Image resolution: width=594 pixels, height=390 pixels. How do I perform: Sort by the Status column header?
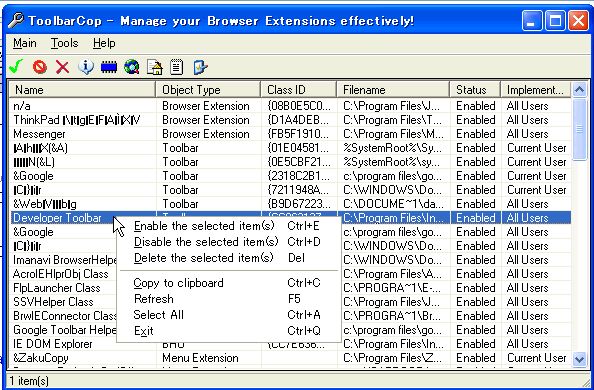click(475, 90)
